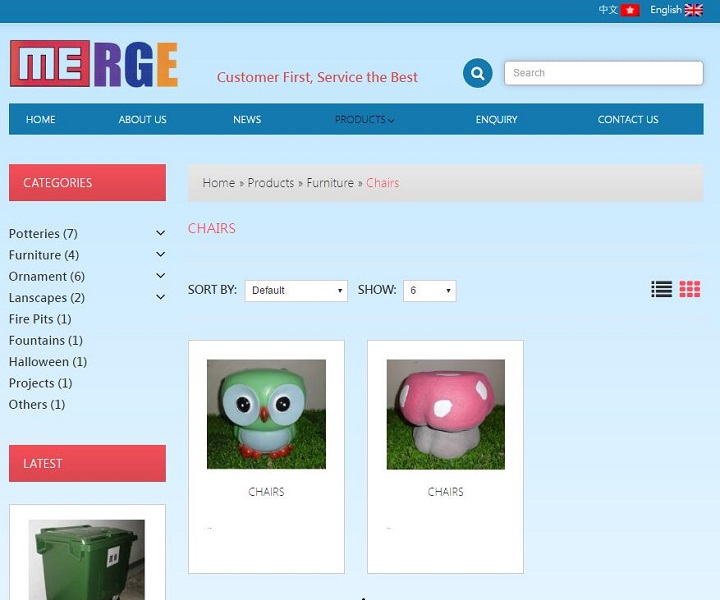Open Others (1) category
The image size is (720, 600).
(37, 404)
